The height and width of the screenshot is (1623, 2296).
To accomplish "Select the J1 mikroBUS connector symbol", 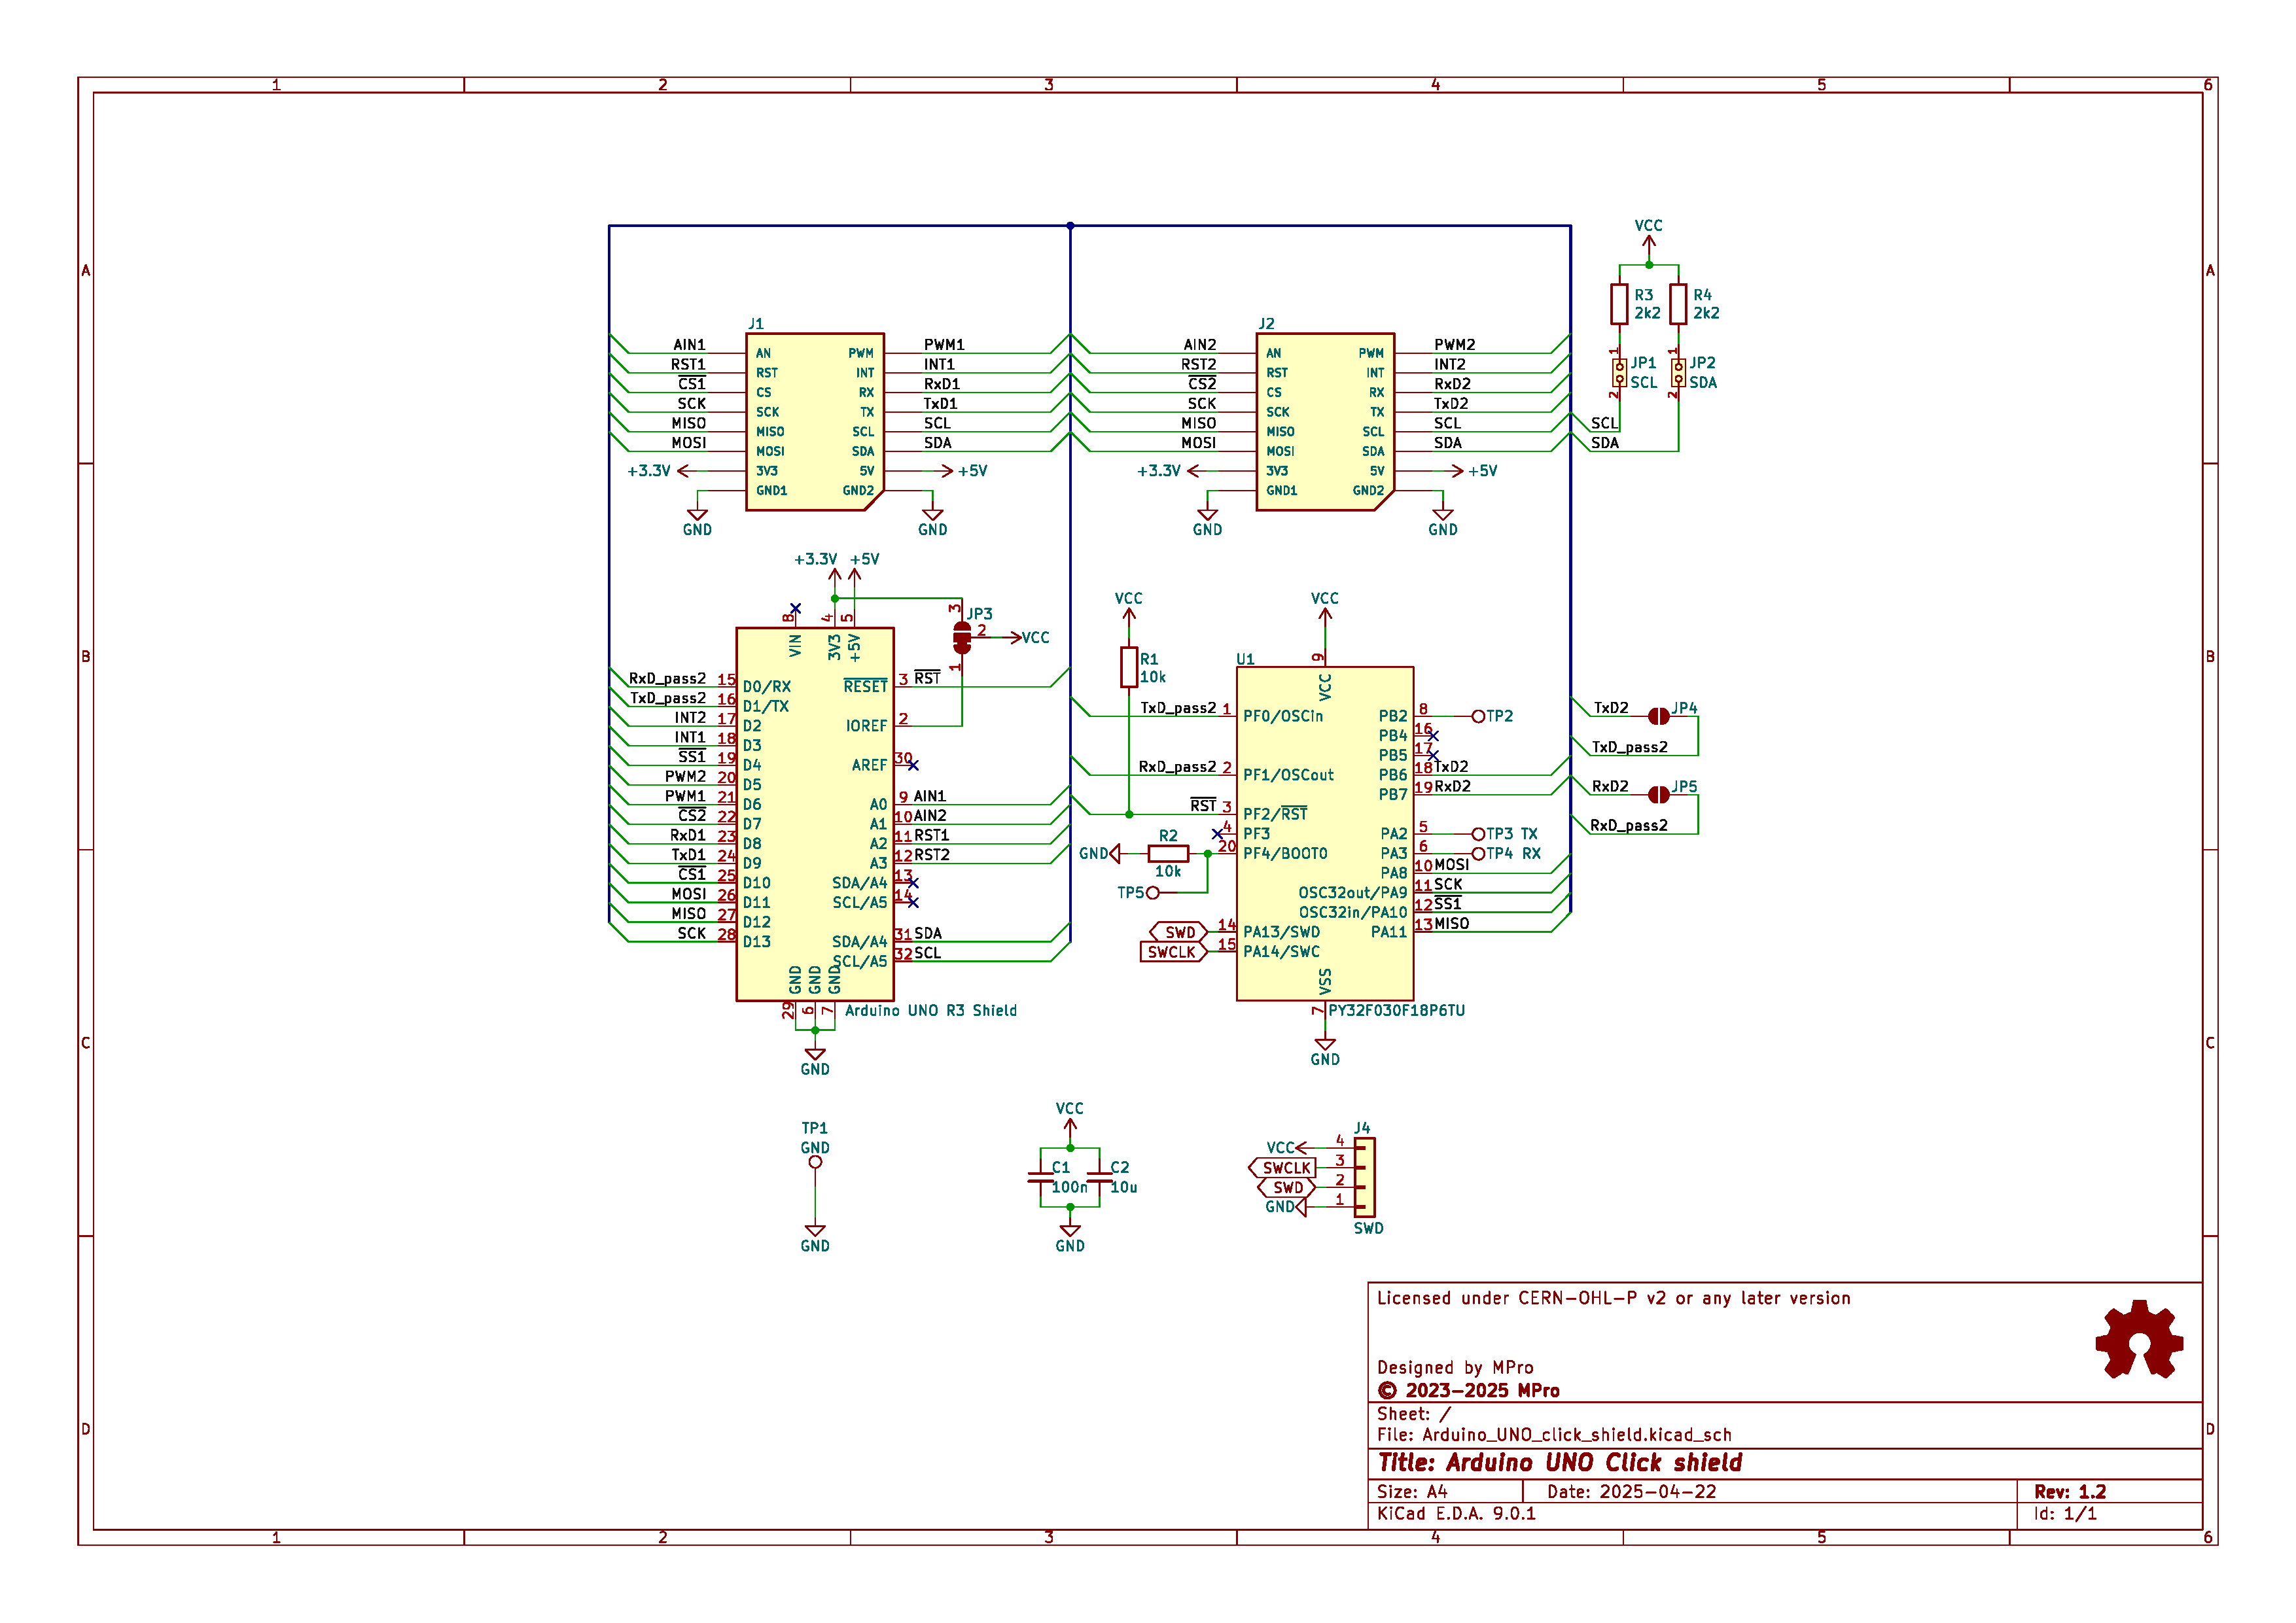I will pyautogui.click(x=815, y=422).
